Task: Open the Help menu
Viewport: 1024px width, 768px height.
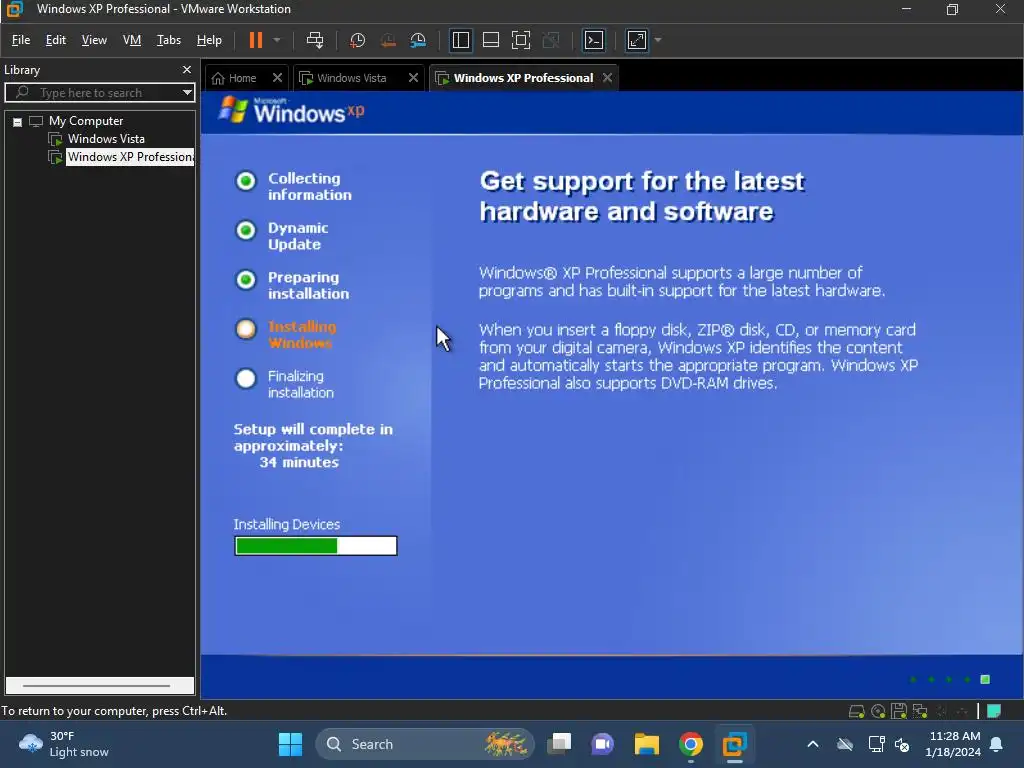Action: click(x=209, y=40)
